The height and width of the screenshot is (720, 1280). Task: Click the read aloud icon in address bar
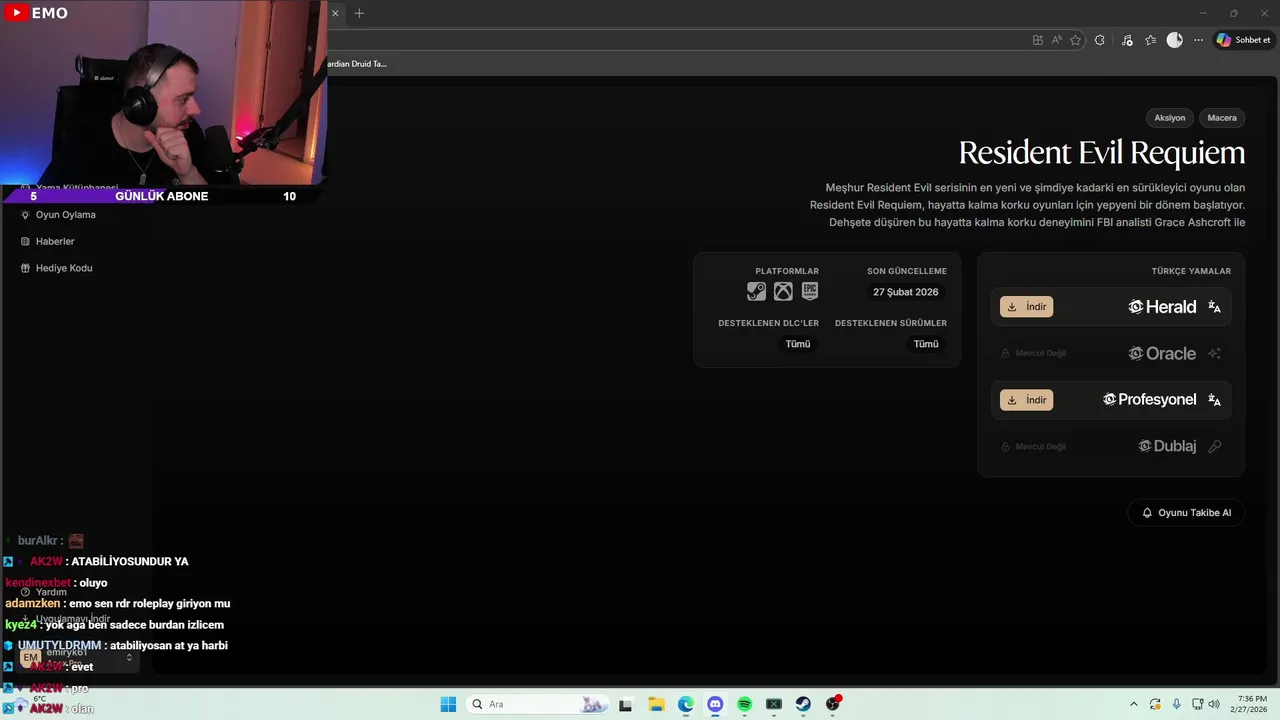click(x=1057, y=40)
